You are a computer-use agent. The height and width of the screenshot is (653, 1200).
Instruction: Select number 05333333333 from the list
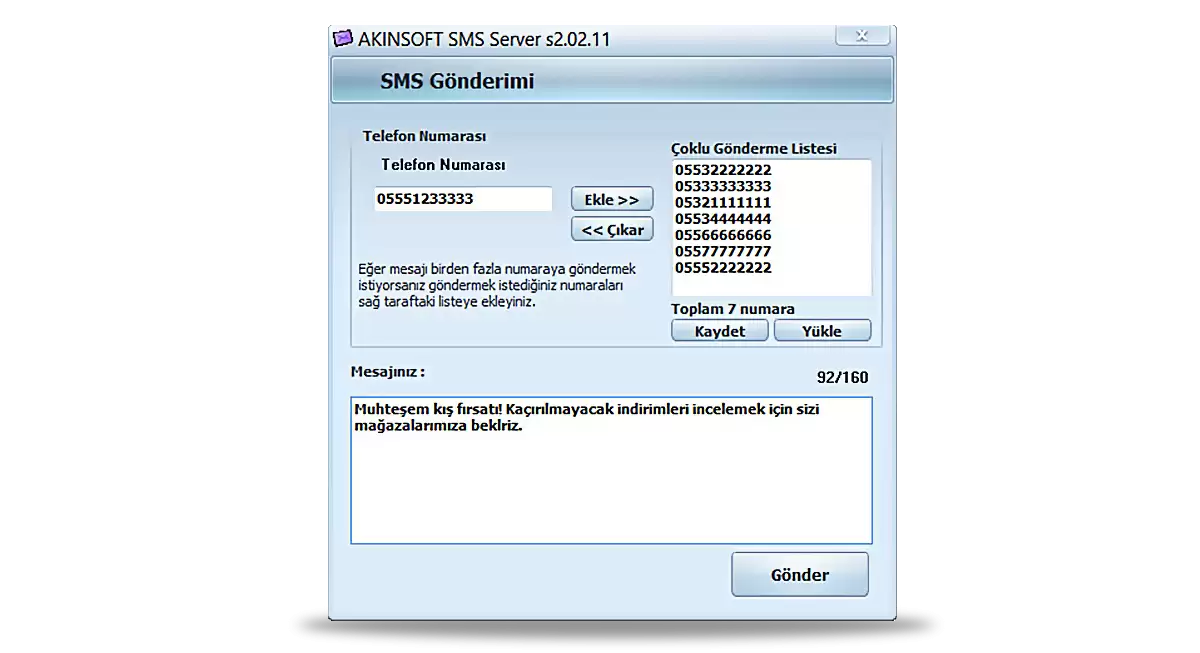(x=721, y=186)
